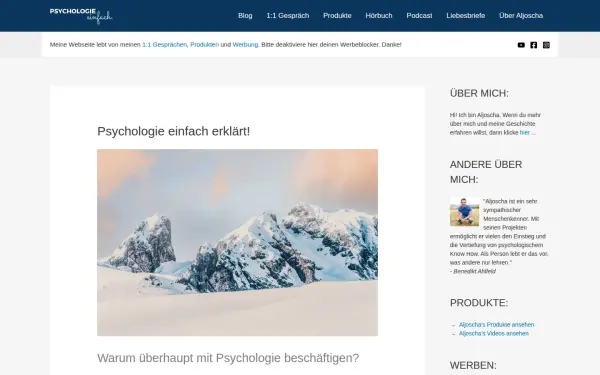Open Über Aljoscha in the navigation
Screen dimensions: 600x375
[521, 16]
